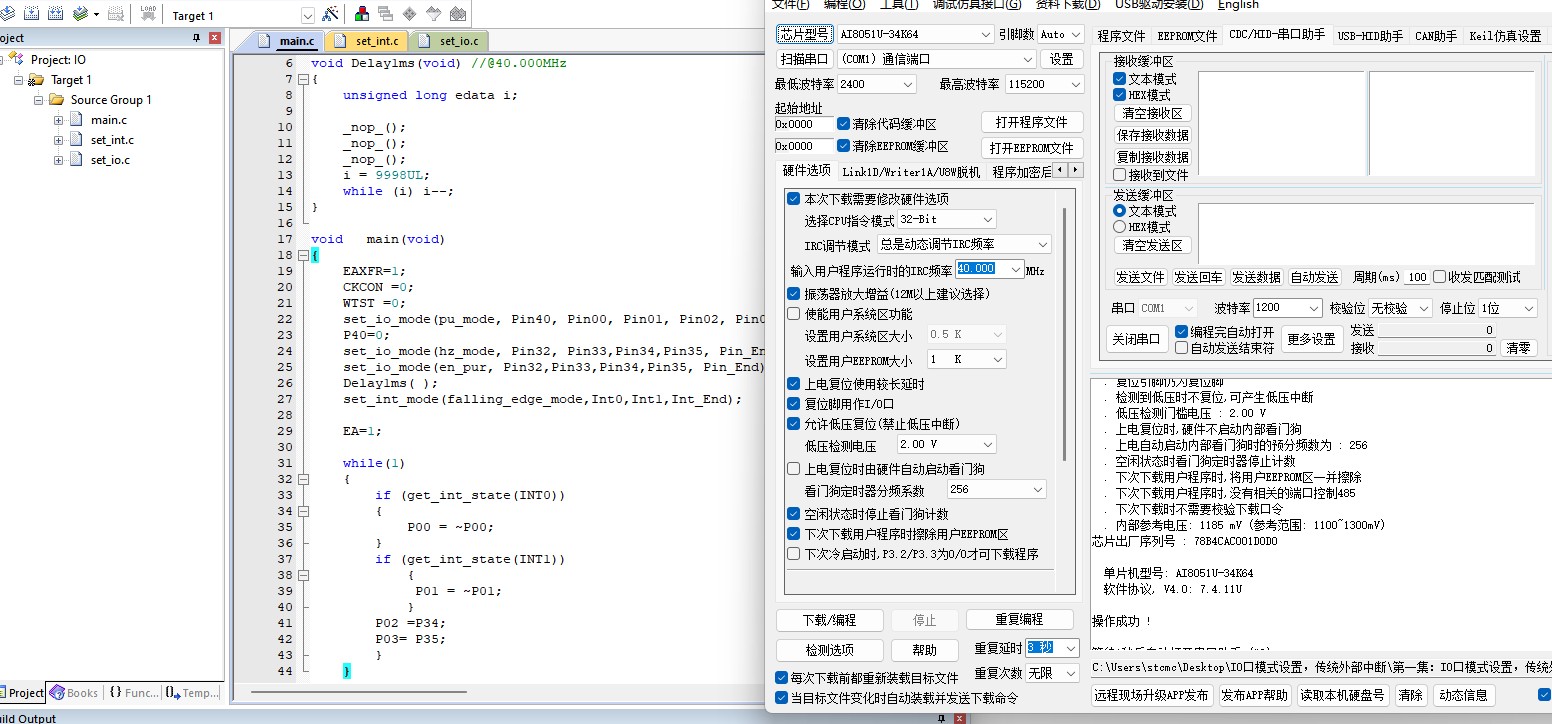Open the Templates tab in project panel
Screen dimensions: 1552x724
pyautogui.click(x=192, y=692)
